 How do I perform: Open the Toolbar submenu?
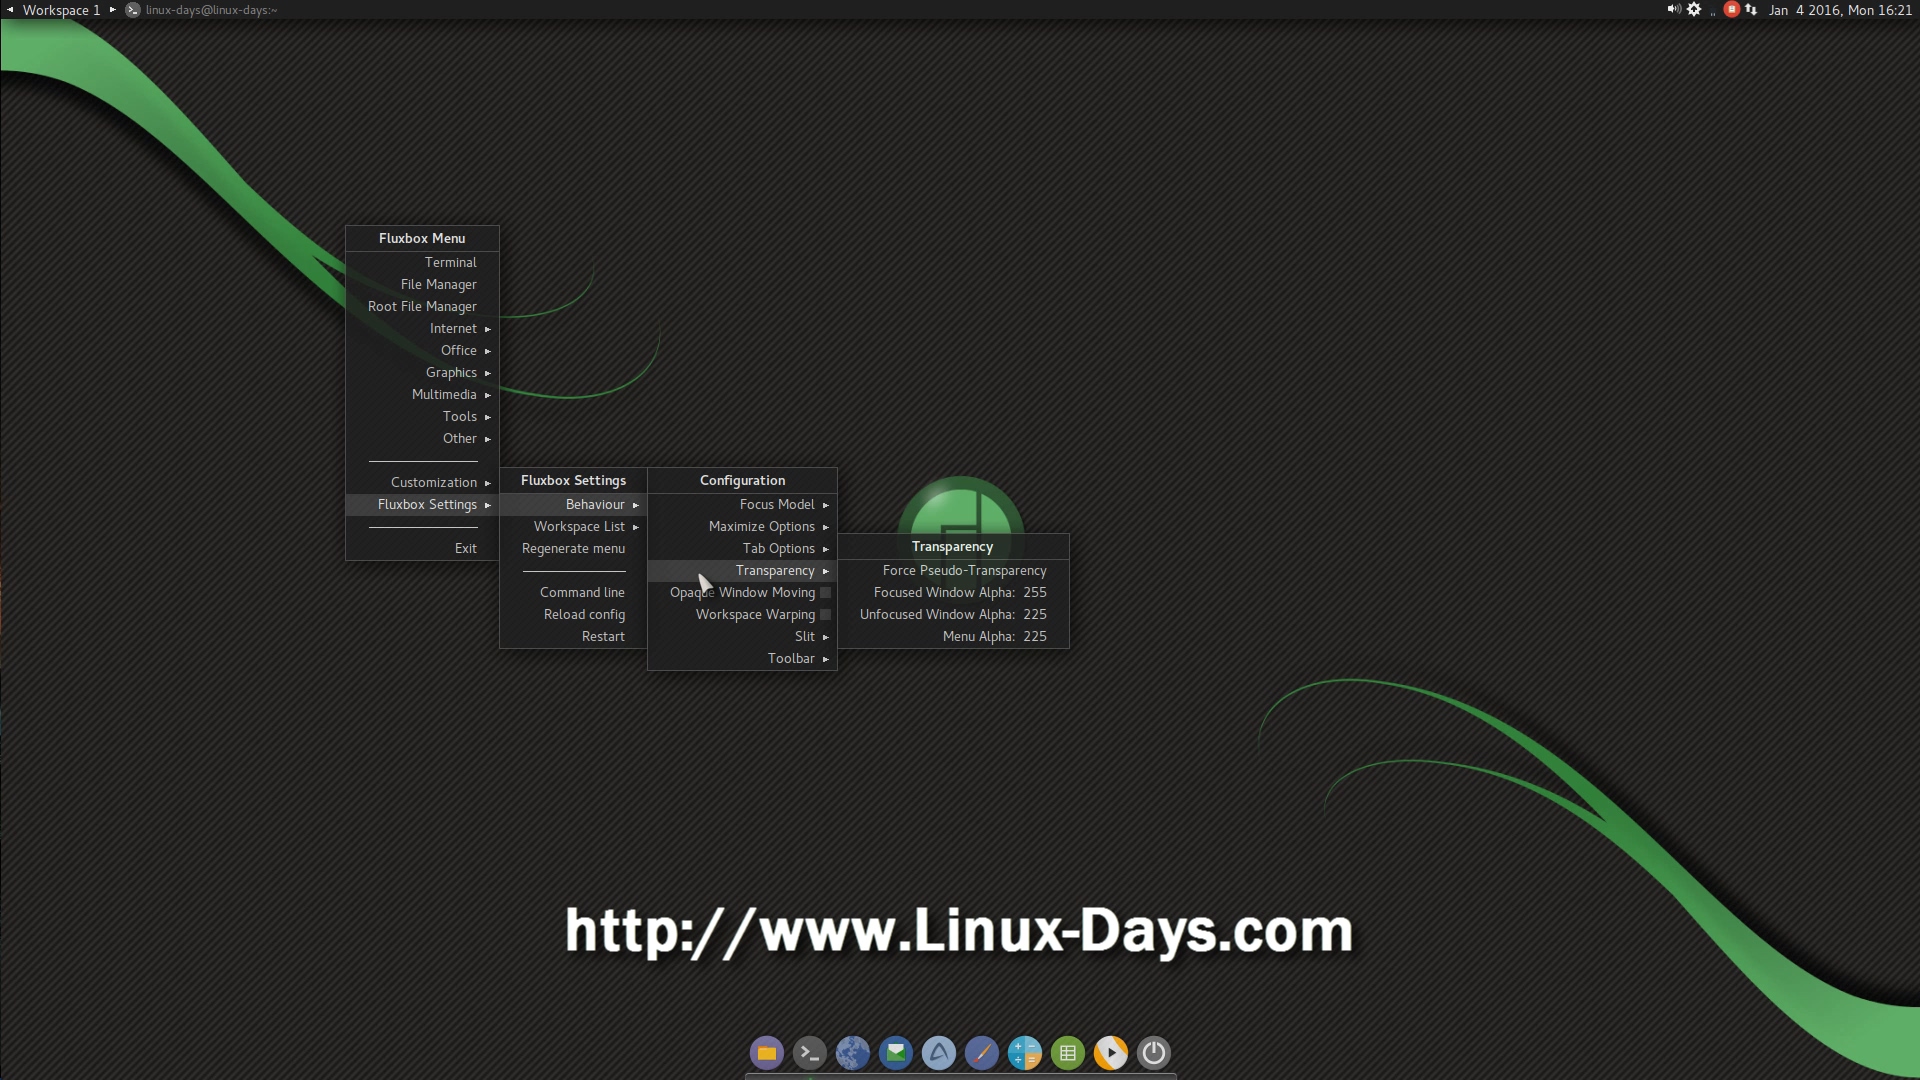pos(742,658)
